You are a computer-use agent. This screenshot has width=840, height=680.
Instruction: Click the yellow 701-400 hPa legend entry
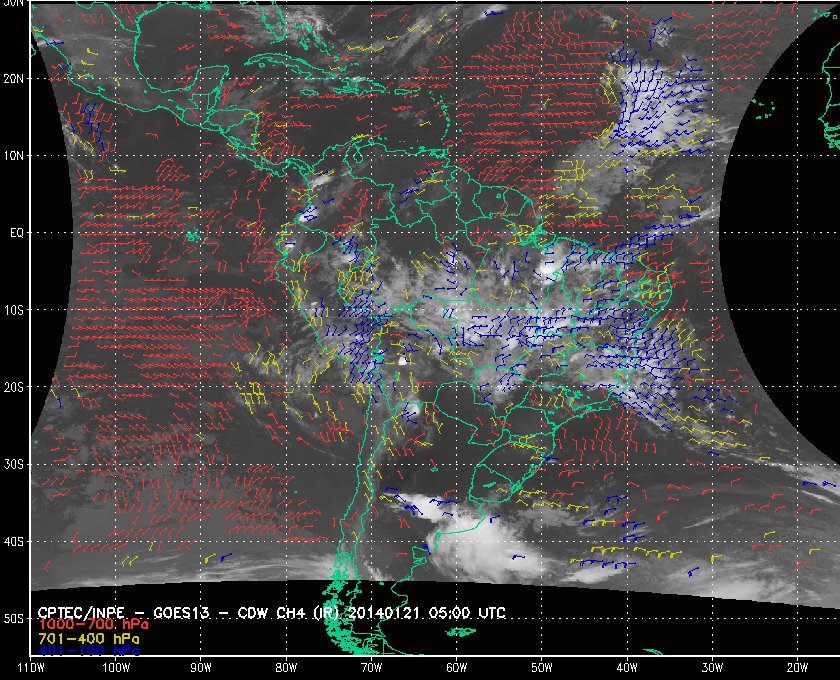click(x=89, y=639)
